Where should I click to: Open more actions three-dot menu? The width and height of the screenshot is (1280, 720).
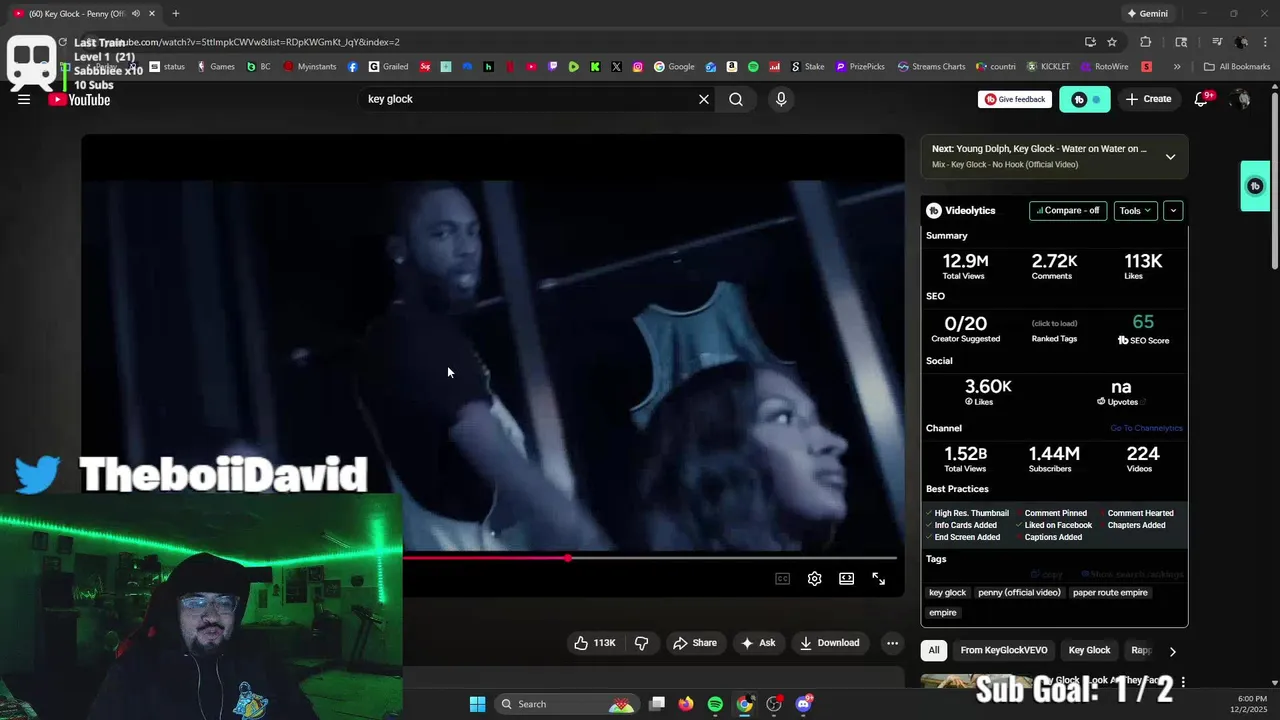click(893, 643)
